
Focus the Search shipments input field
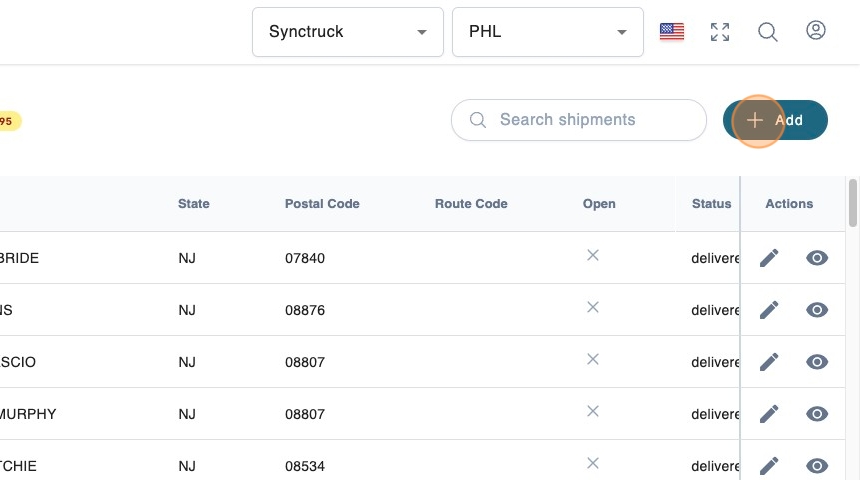(590, 120)
